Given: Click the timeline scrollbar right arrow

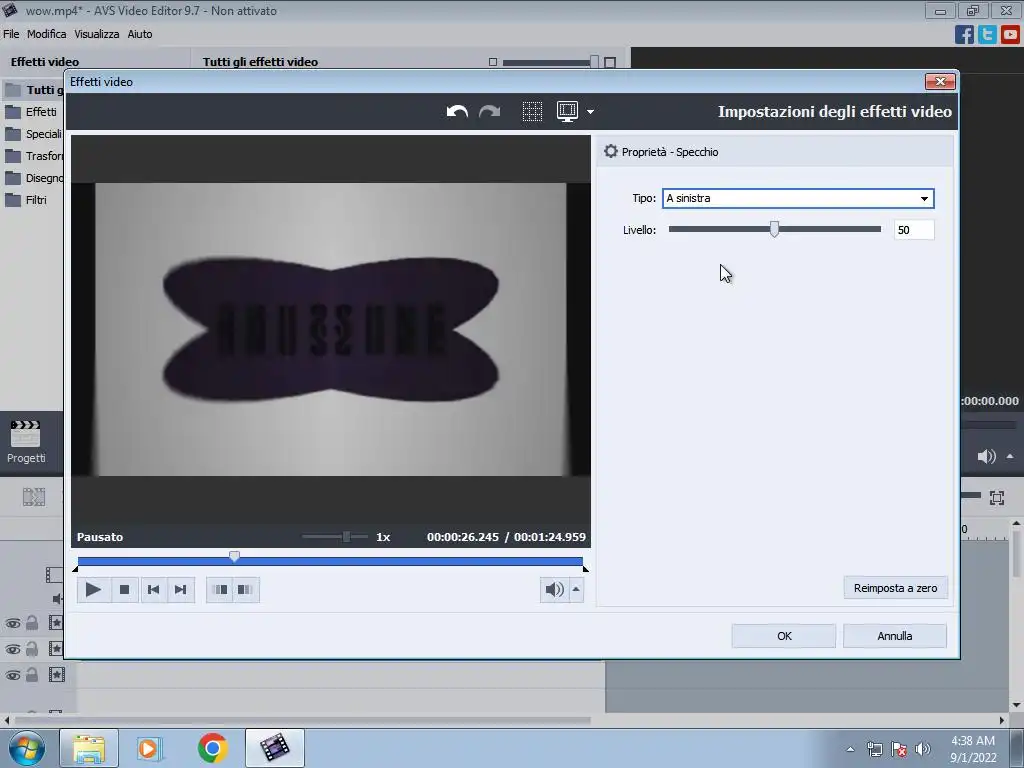Looking at the screenshot, I should (1002, 720).
